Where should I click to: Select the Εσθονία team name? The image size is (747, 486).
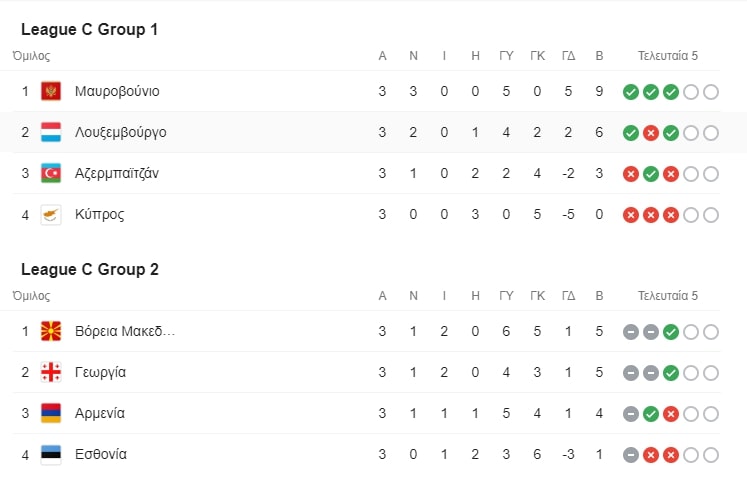(101, 455)
